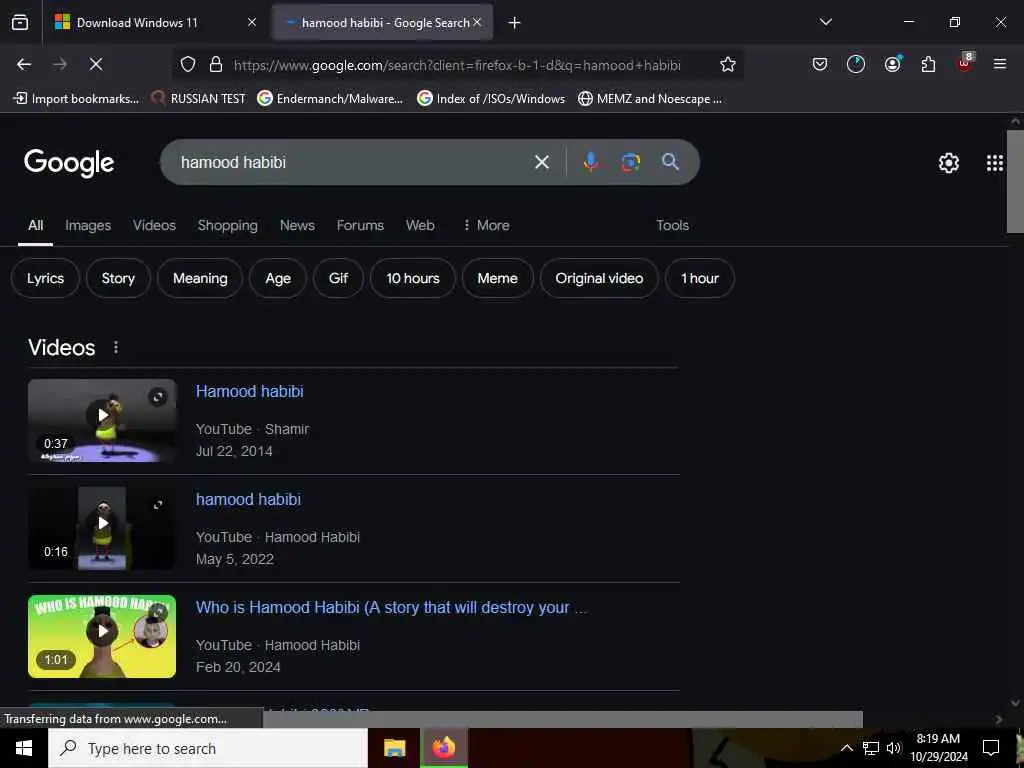Open hamood habibi video from May 5, 2022

coord(248,499)
